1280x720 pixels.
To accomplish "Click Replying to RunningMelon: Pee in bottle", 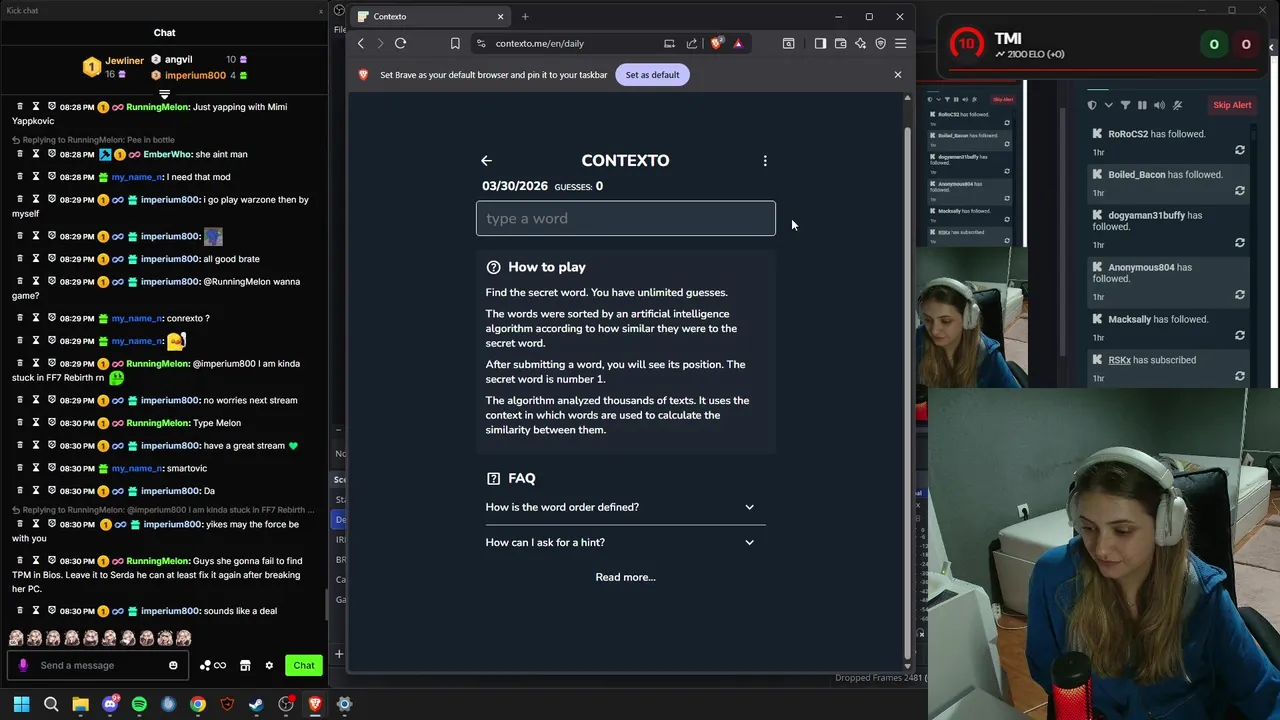I will coord(94,140).
